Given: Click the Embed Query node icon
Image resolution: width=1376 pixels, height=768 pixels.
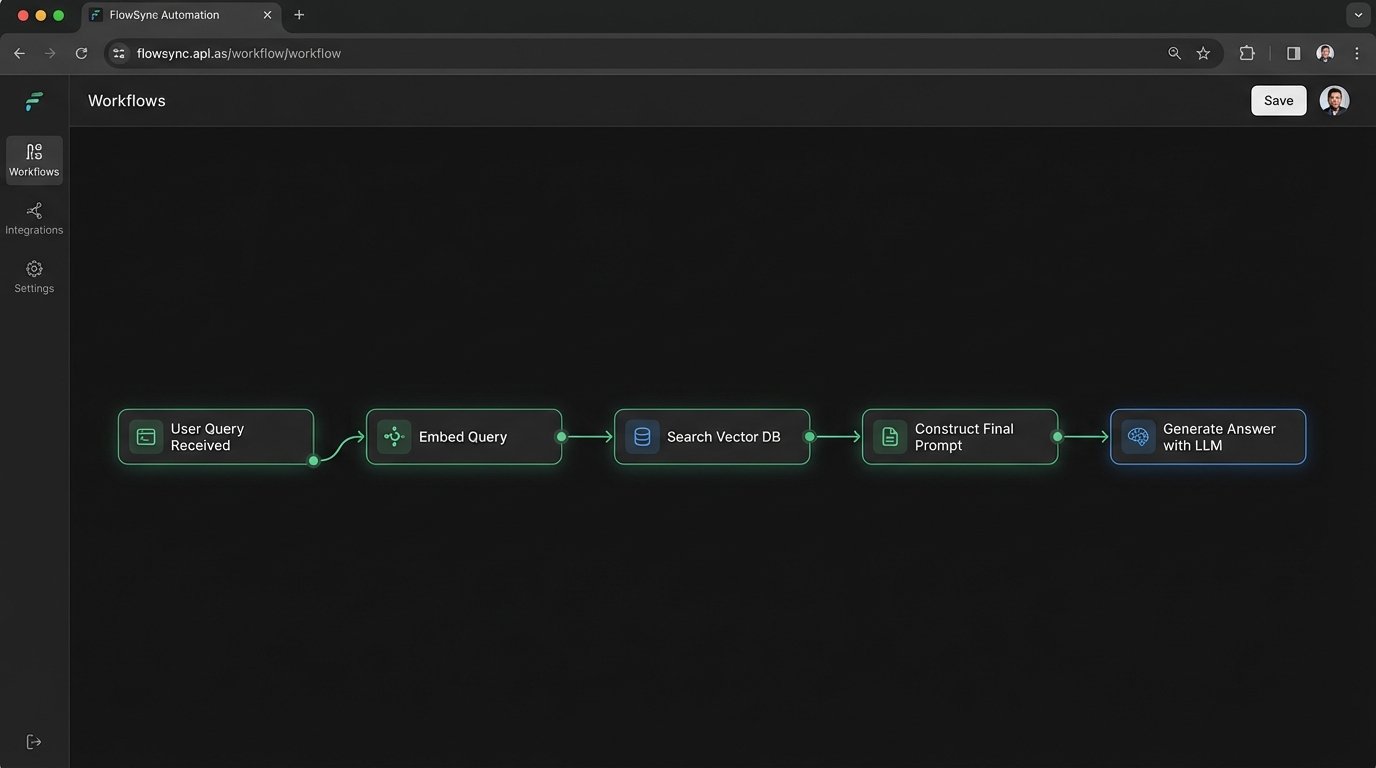Looking at the screenshot, I should (x=394, y=437).
